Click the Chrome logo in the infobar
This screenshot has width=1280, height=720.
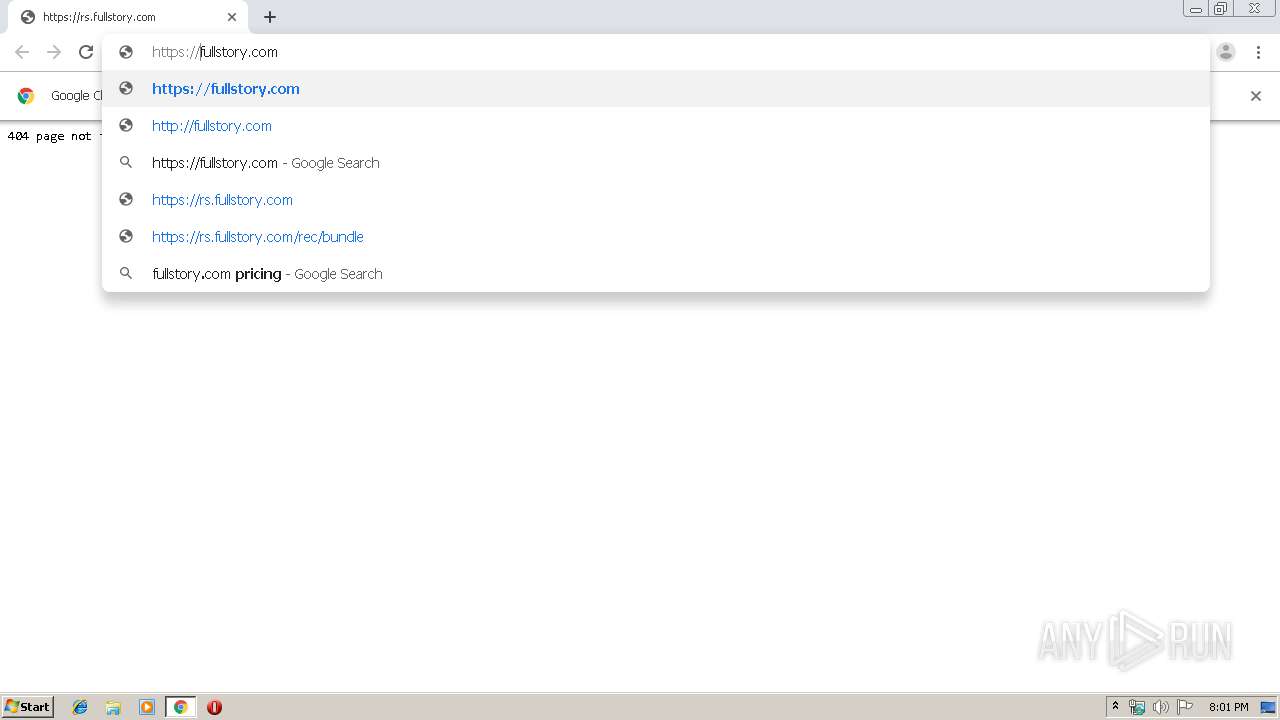[x=26, y=96]
